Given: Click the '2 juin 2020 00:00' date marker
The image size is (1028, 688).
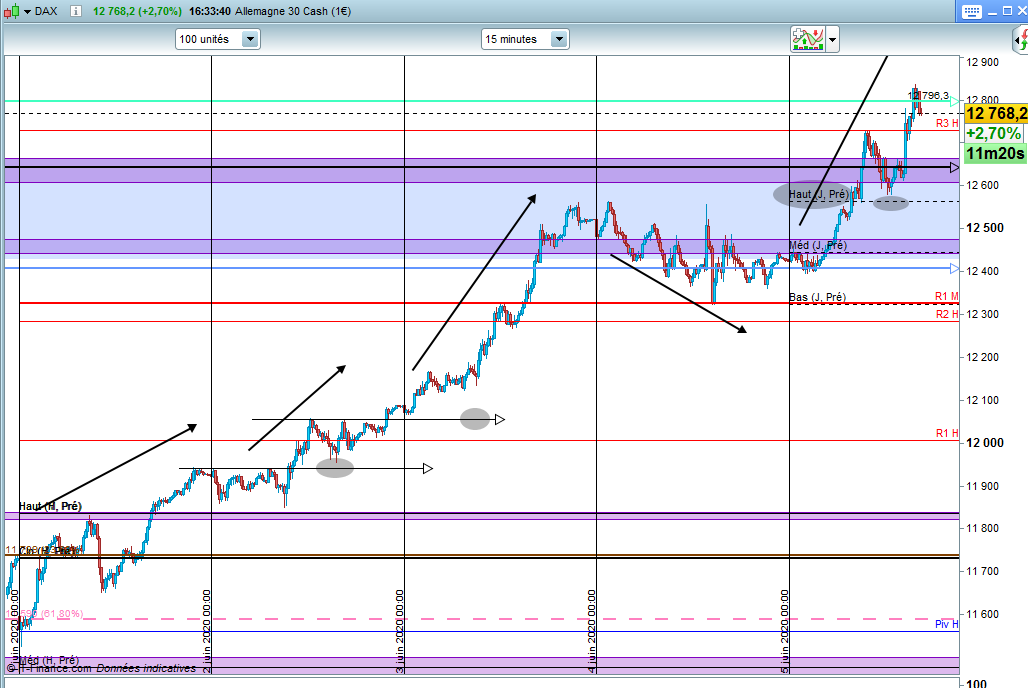Looking at the screenshot, I should [207, 631].
